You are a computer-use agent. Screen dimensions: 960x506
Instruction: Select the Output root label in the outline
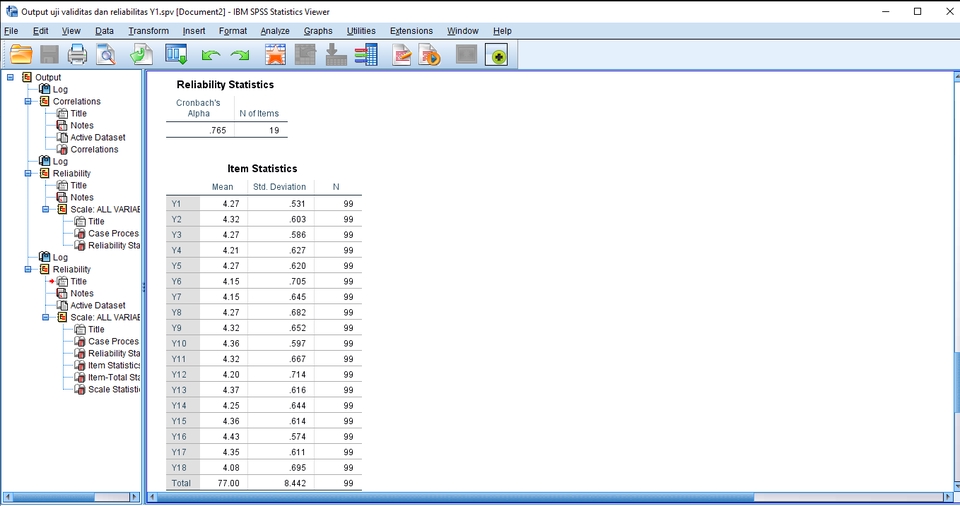[x=48, y=77]
